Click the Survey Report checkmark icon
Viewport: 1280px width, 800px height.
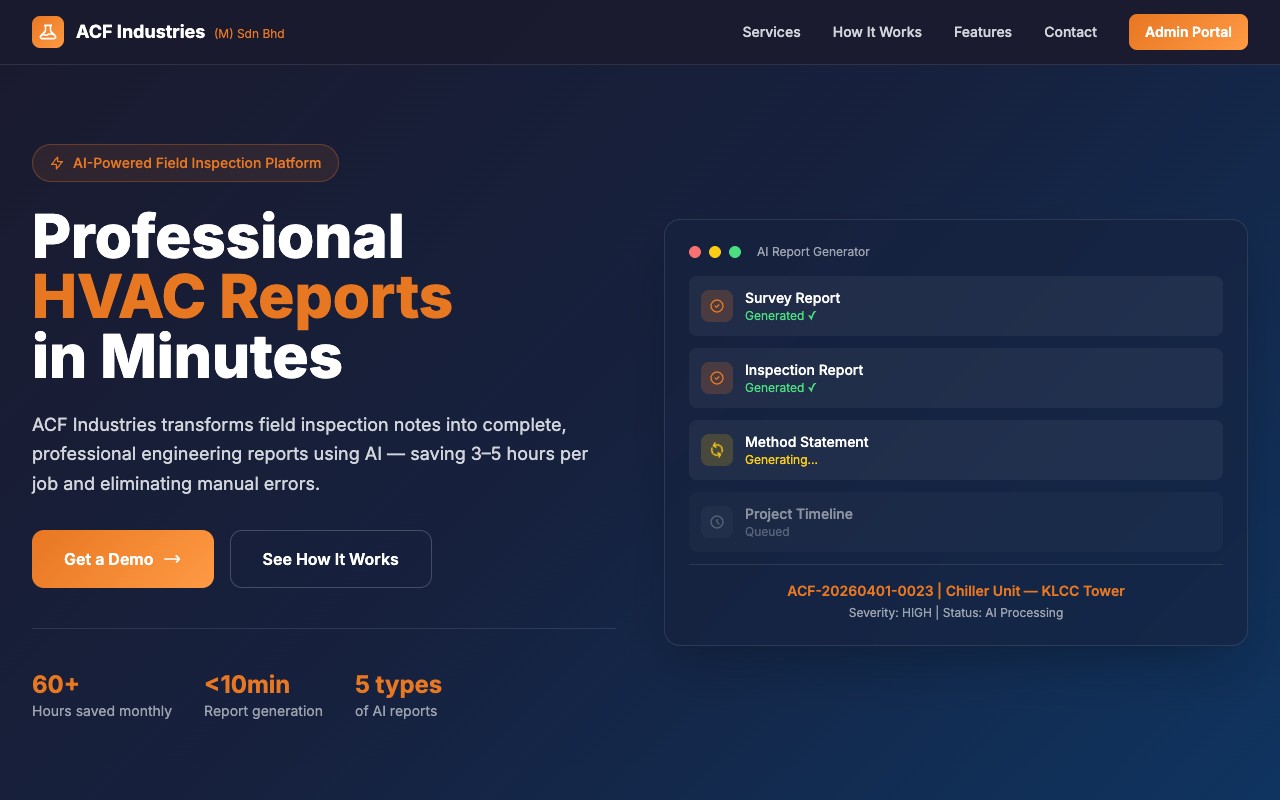(x=717, y=306)
